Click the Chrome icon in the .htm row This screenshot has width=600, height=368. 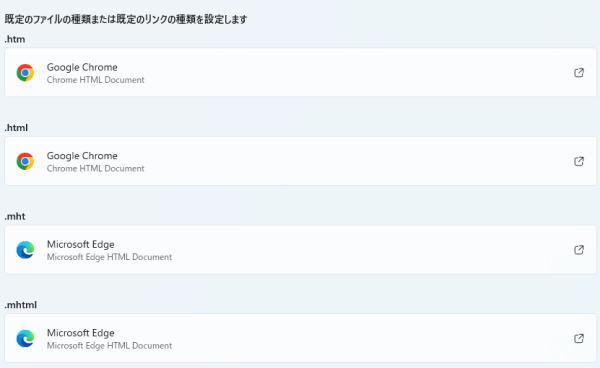[25, 73]
